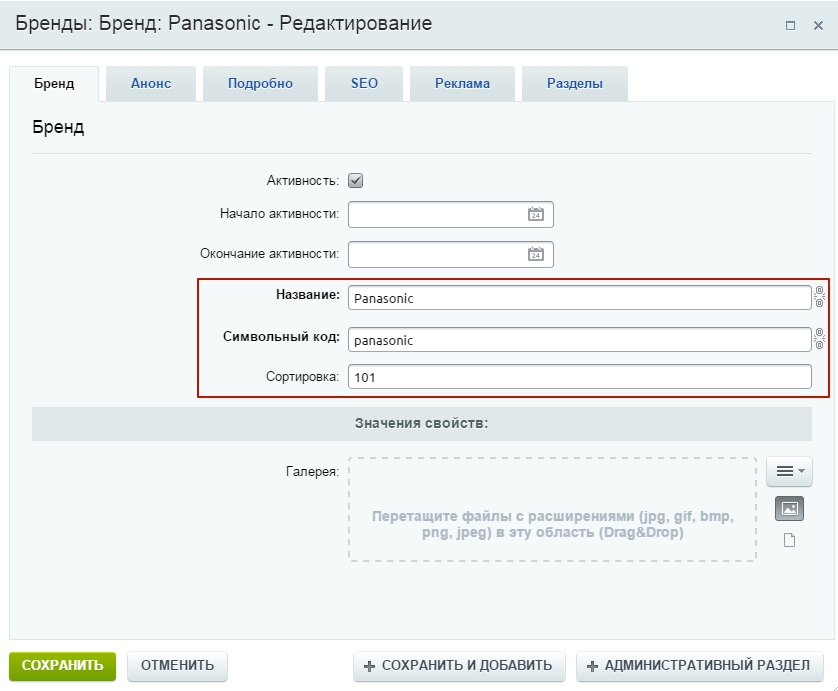
Task: Close the brand editing dialog
Action: 818,26
